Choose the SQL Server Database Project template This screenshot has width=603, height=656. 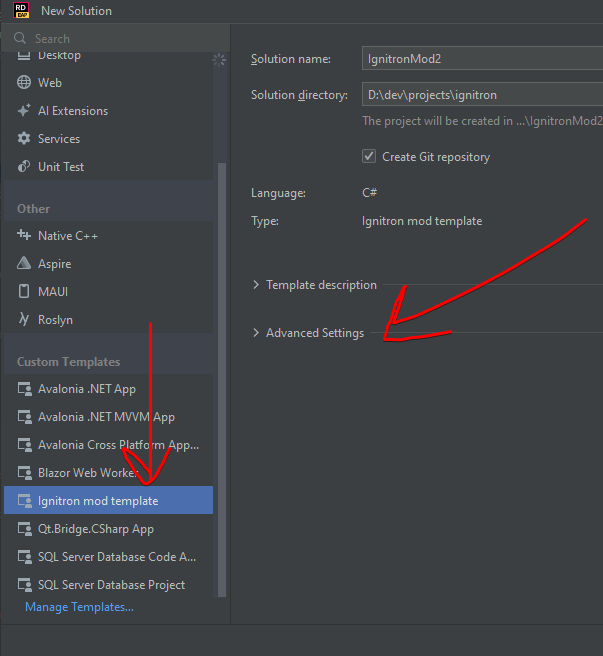108,584
